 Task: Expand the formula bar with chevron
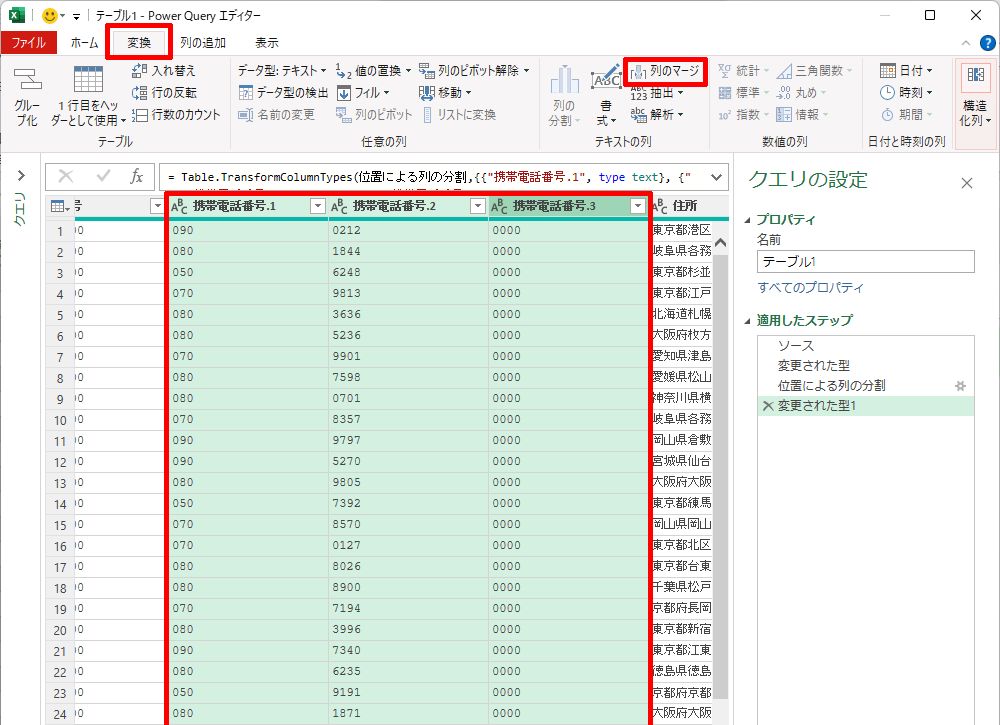click(716, 177)
